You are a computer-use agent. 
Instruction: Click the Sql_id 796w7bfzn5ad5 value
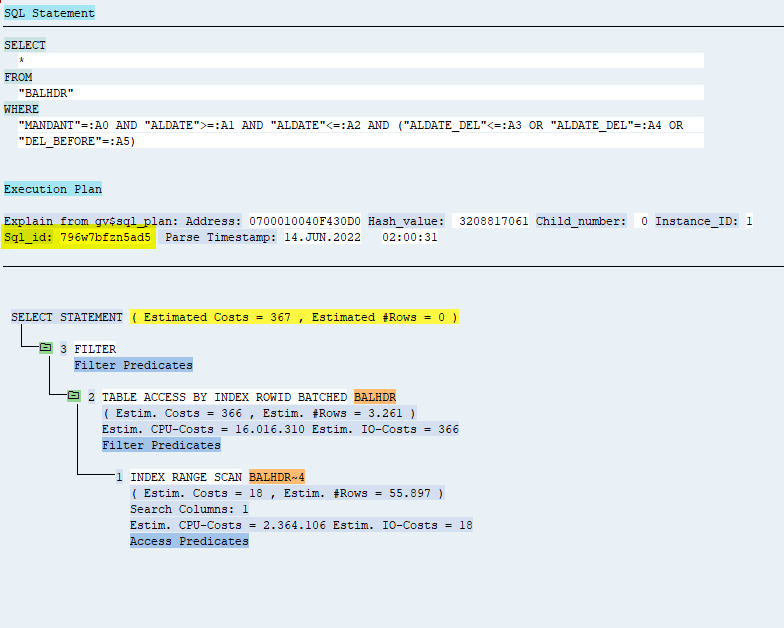(106, 237)
